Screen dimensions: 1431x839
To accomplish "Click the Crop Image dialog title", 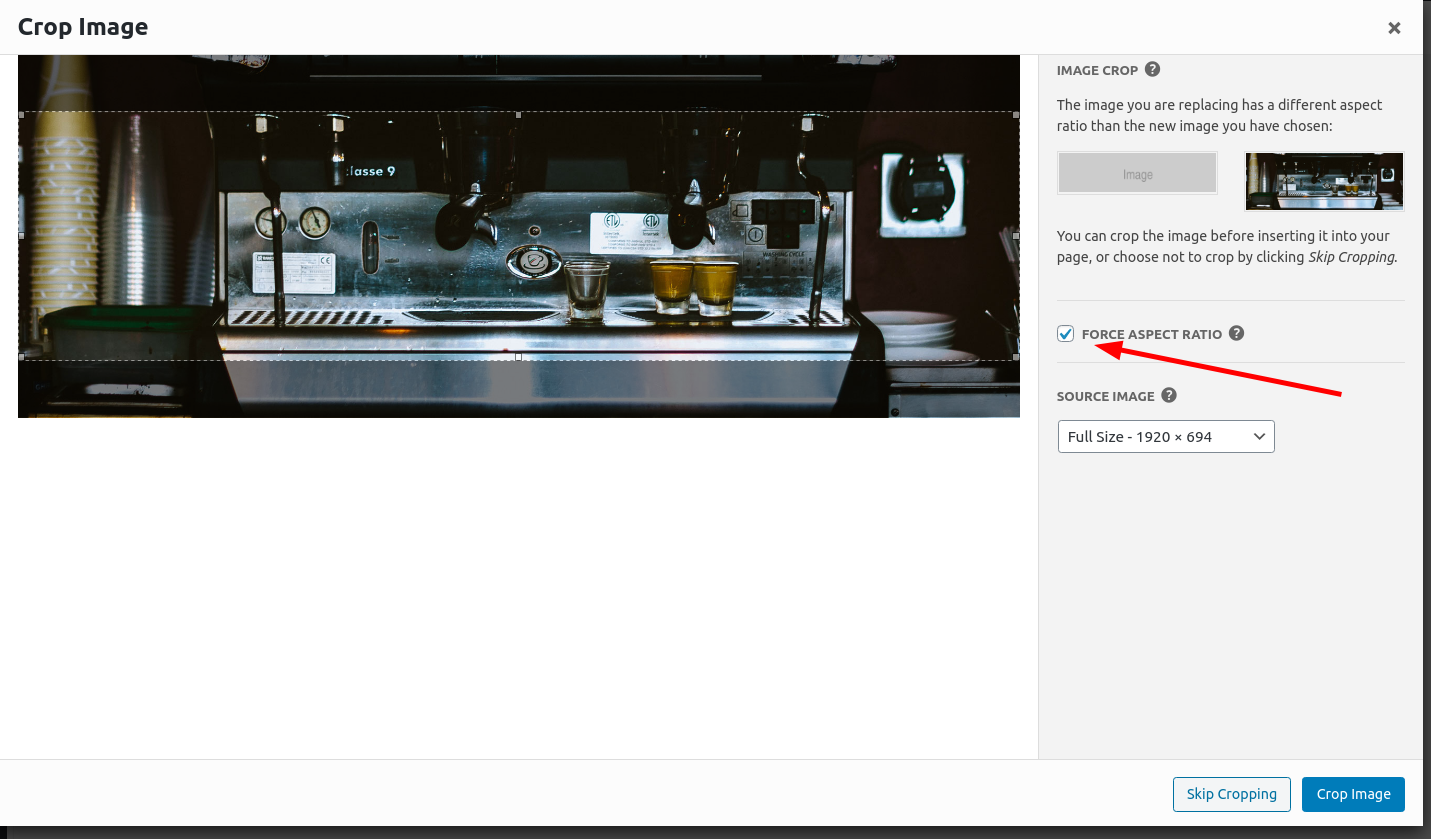I will tap(83, 27).
